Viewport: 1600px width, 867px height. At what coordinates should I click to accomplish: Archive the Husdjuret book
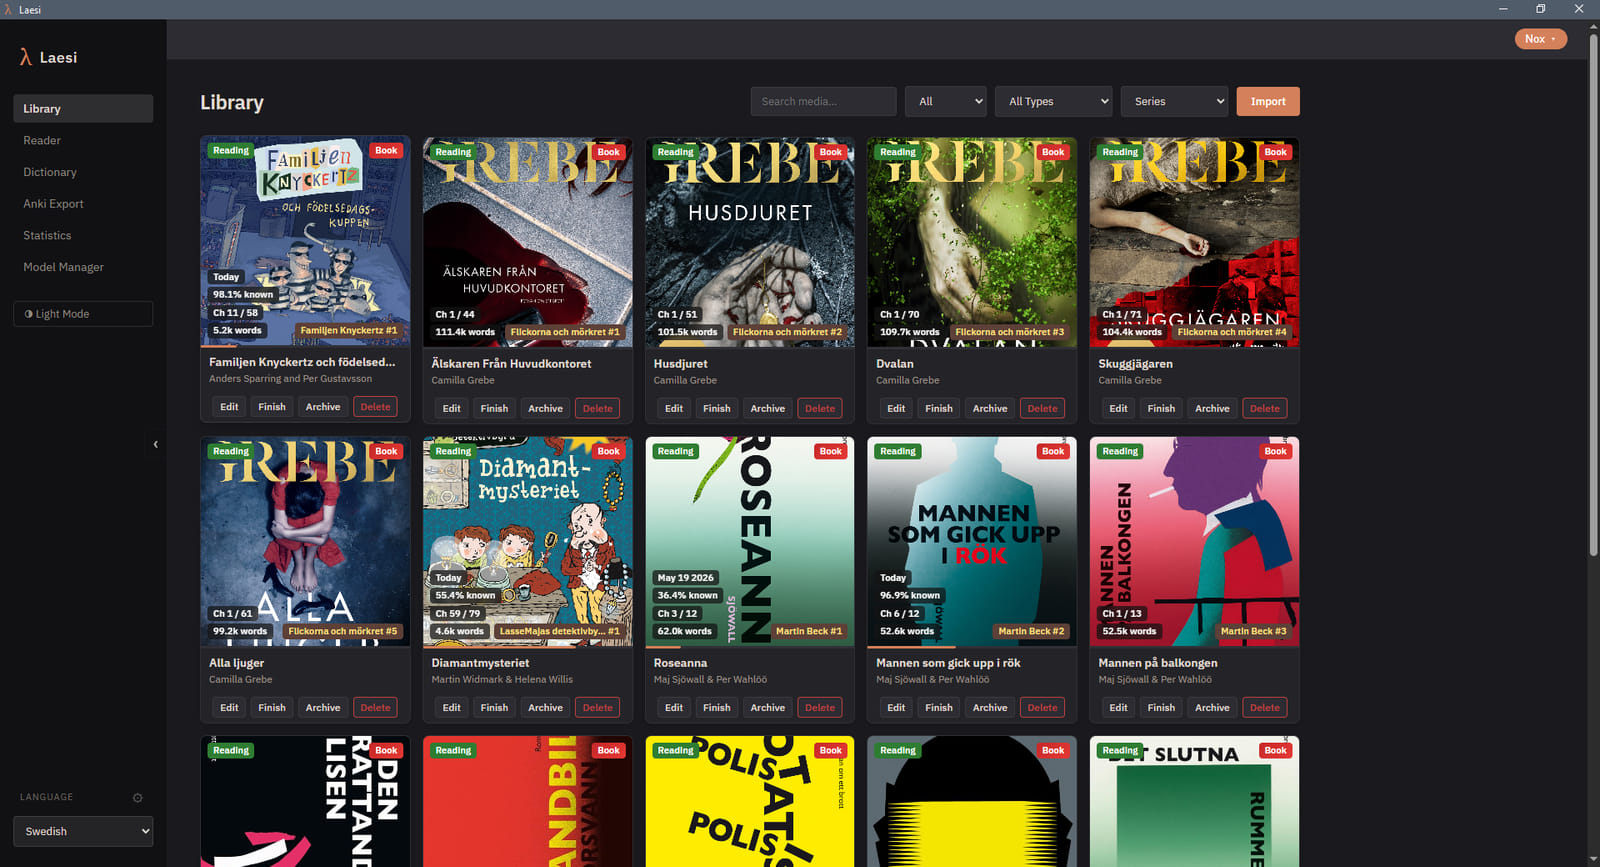(x=768, y=408)
